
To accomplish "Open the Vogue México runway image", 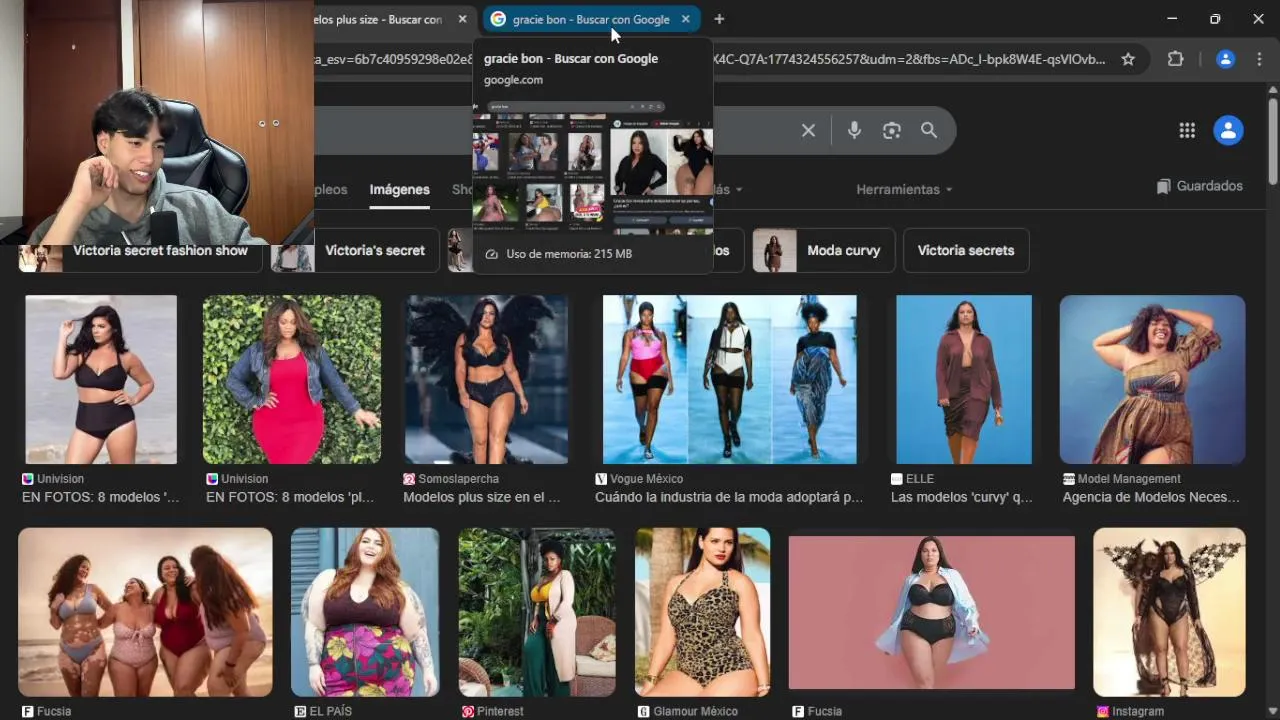I will pyautogui.click(x=729, y=379).
